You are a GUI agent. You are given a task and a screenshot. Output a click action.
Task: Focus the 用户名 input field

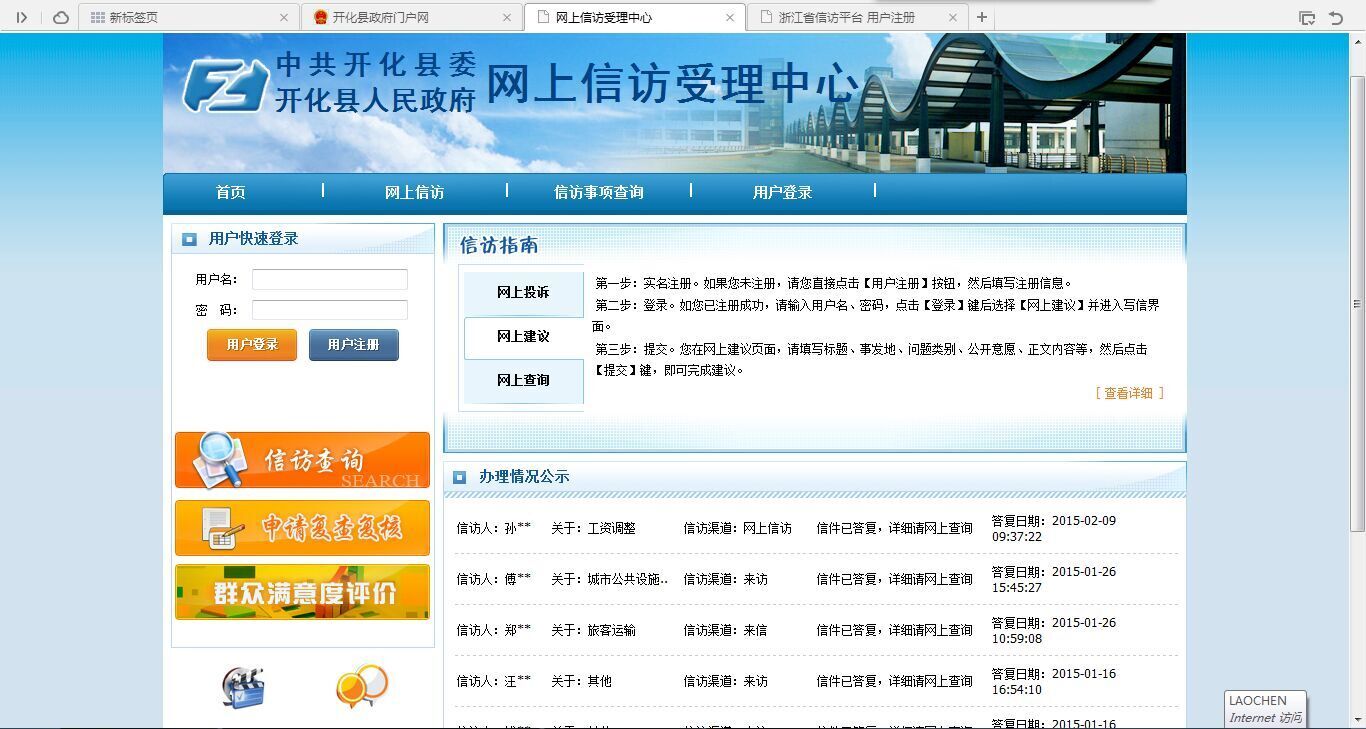point(330,279)
